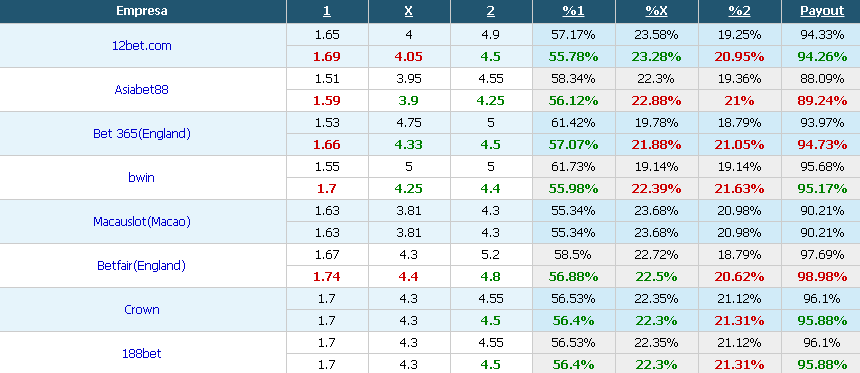Open the 188bet bookmaker link

coord(142,353)
